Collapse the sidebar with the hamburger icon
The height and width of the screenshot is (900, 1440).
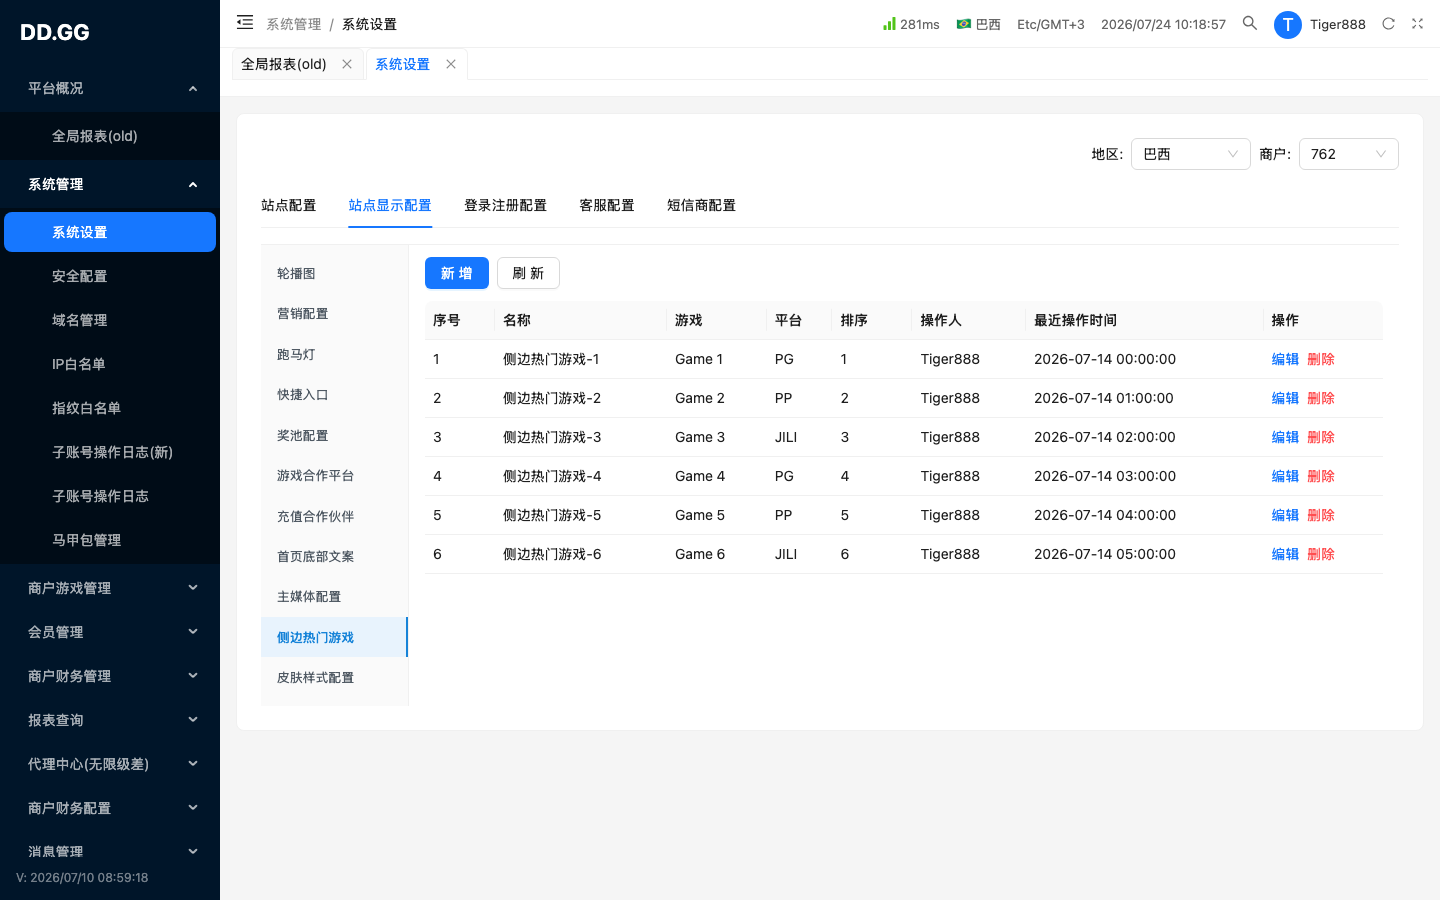[x=245, y=22]
